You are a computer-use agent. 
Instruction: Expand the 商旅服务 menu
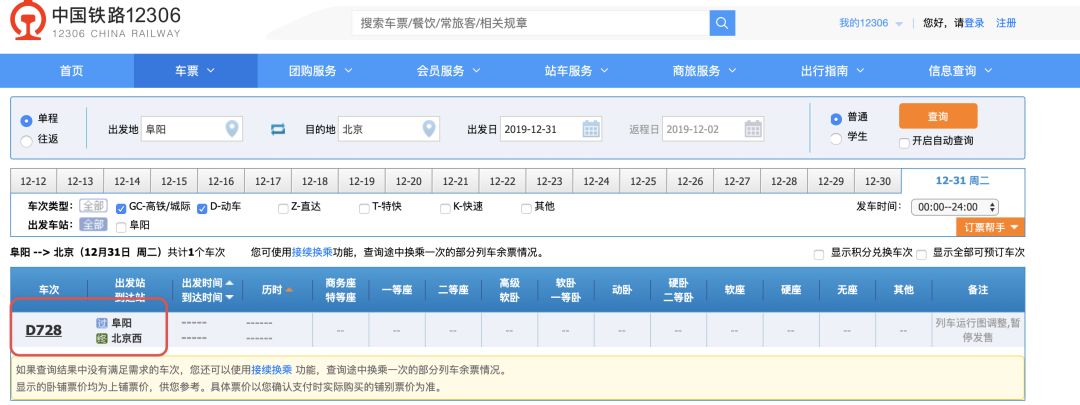705,71
